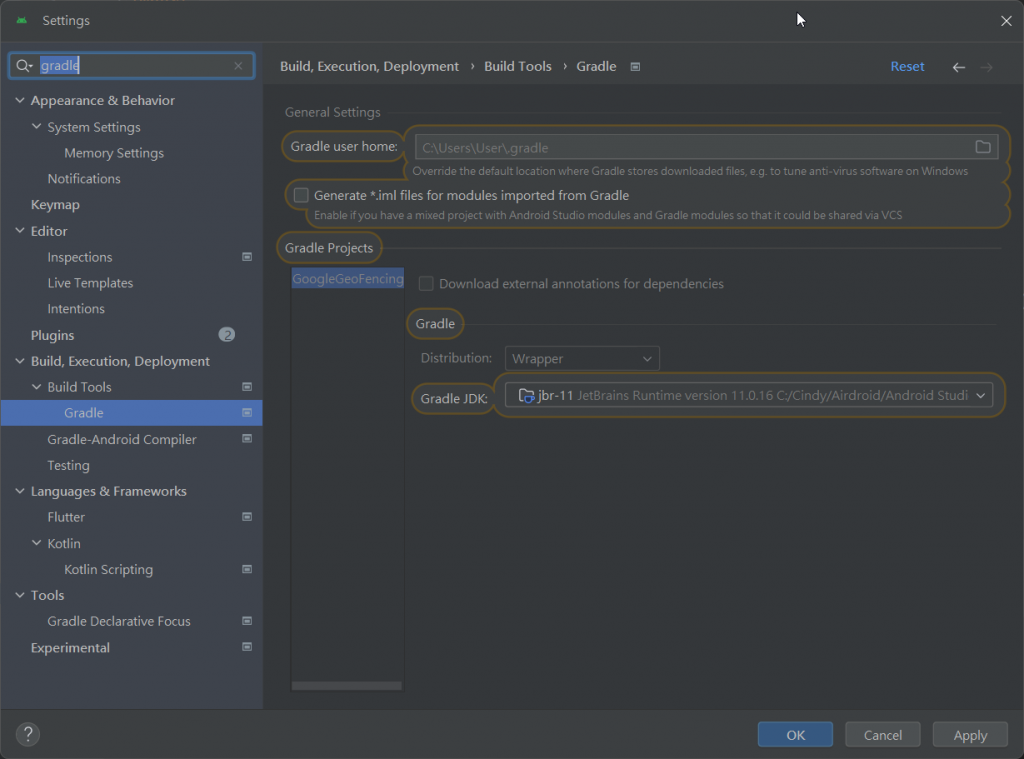Viewport: 1024px width, 759px height.
Task: Select Testing under Build, Execution, Deployment
Action: pyautogui.click(x=68, y=465)
